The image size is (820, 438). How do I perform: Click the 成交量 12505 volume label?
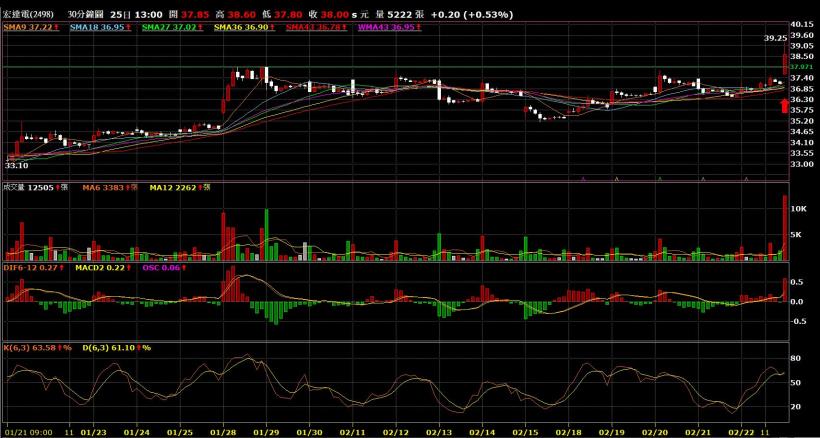pyautogui.click(x=33, y=187)
